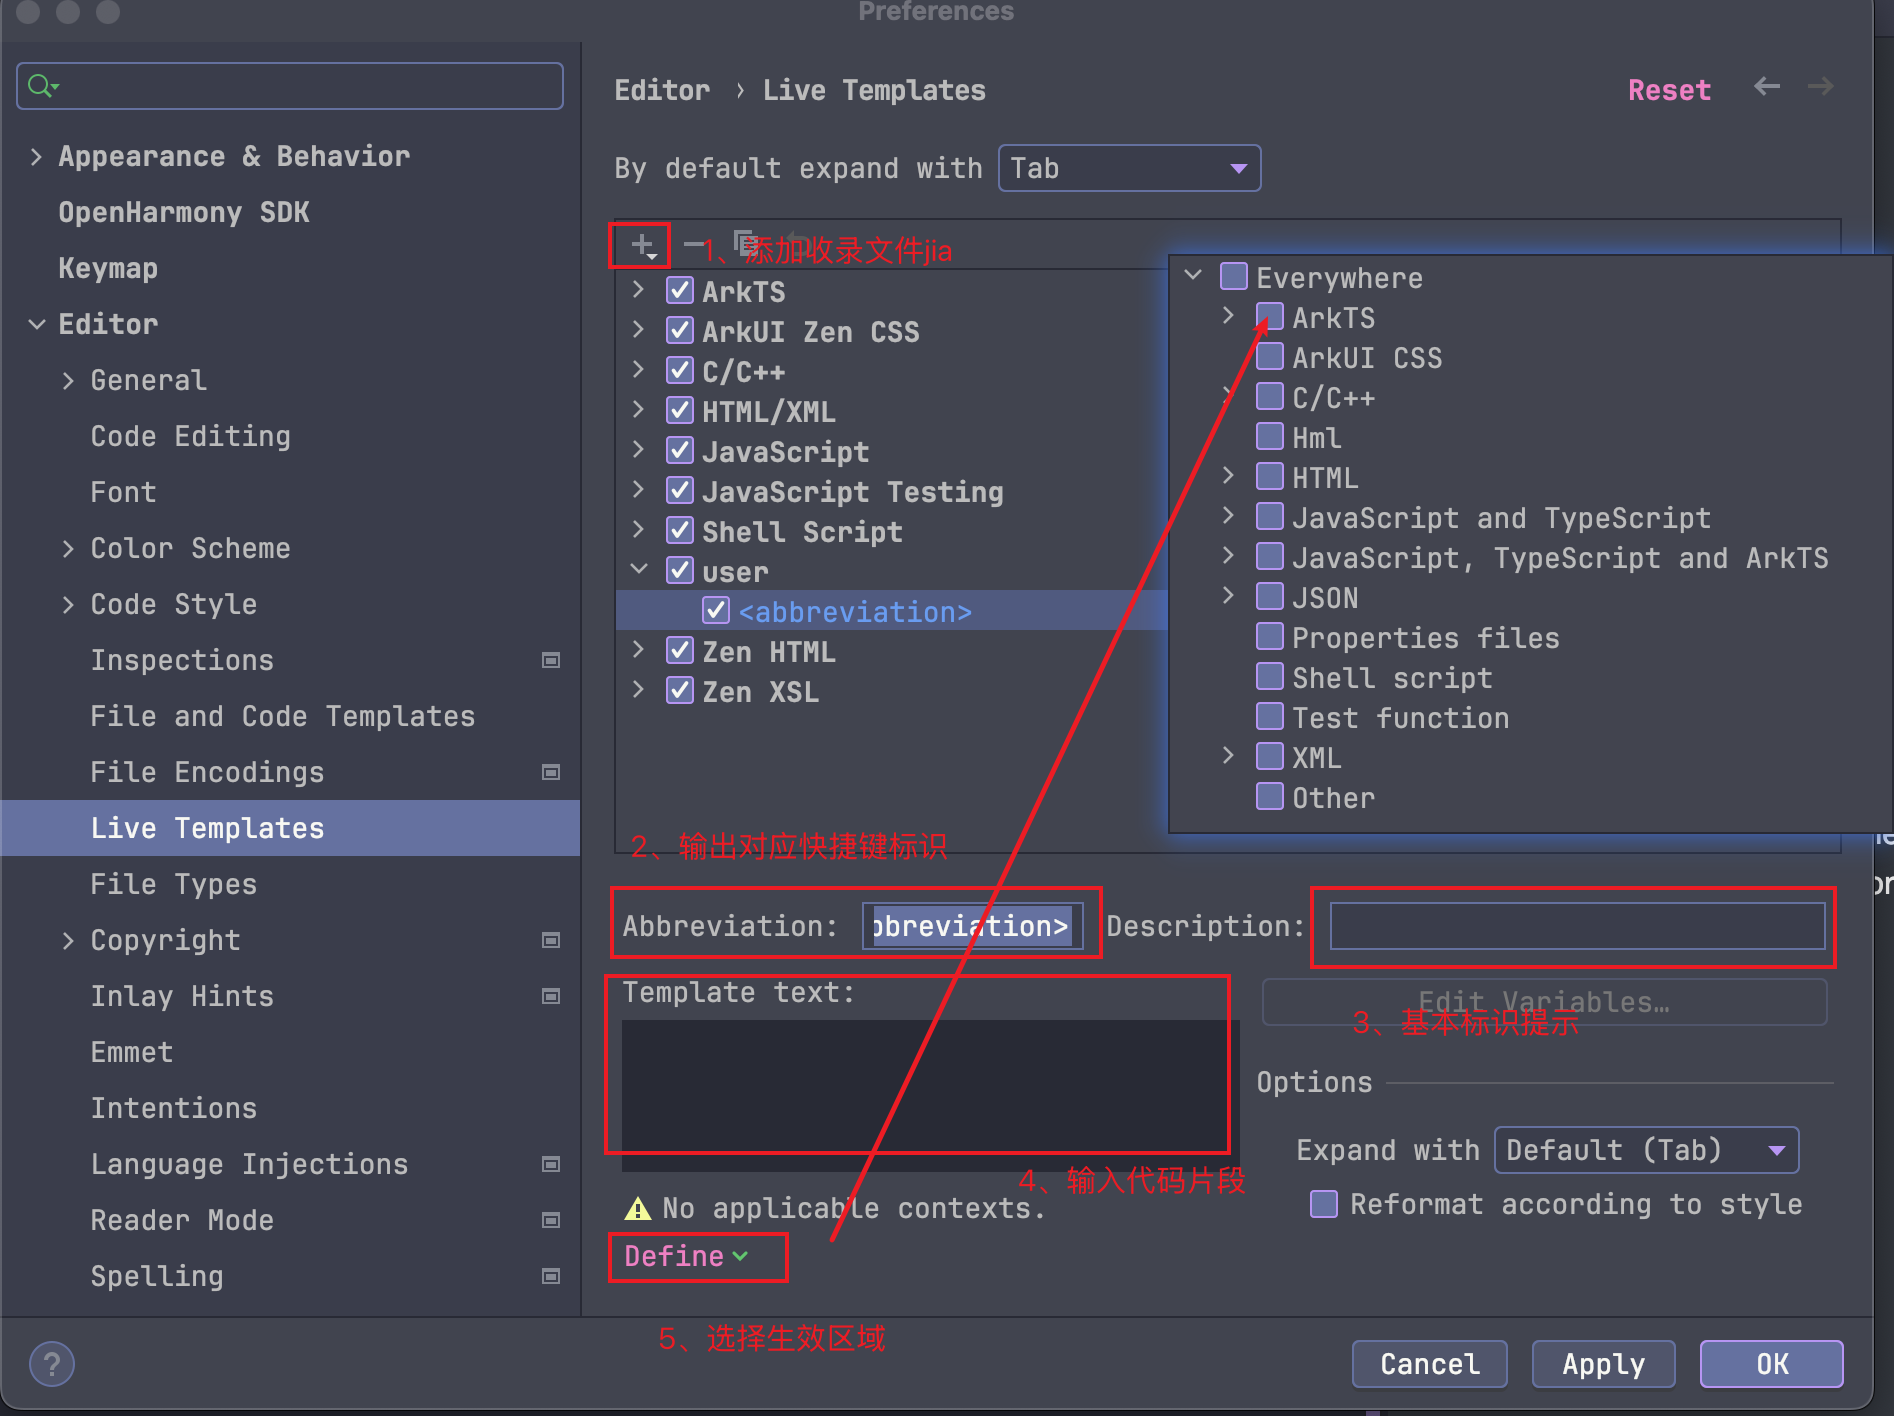Open help via question mark icon
Screen dimensions: 1894x1416
pos(52,1364)
